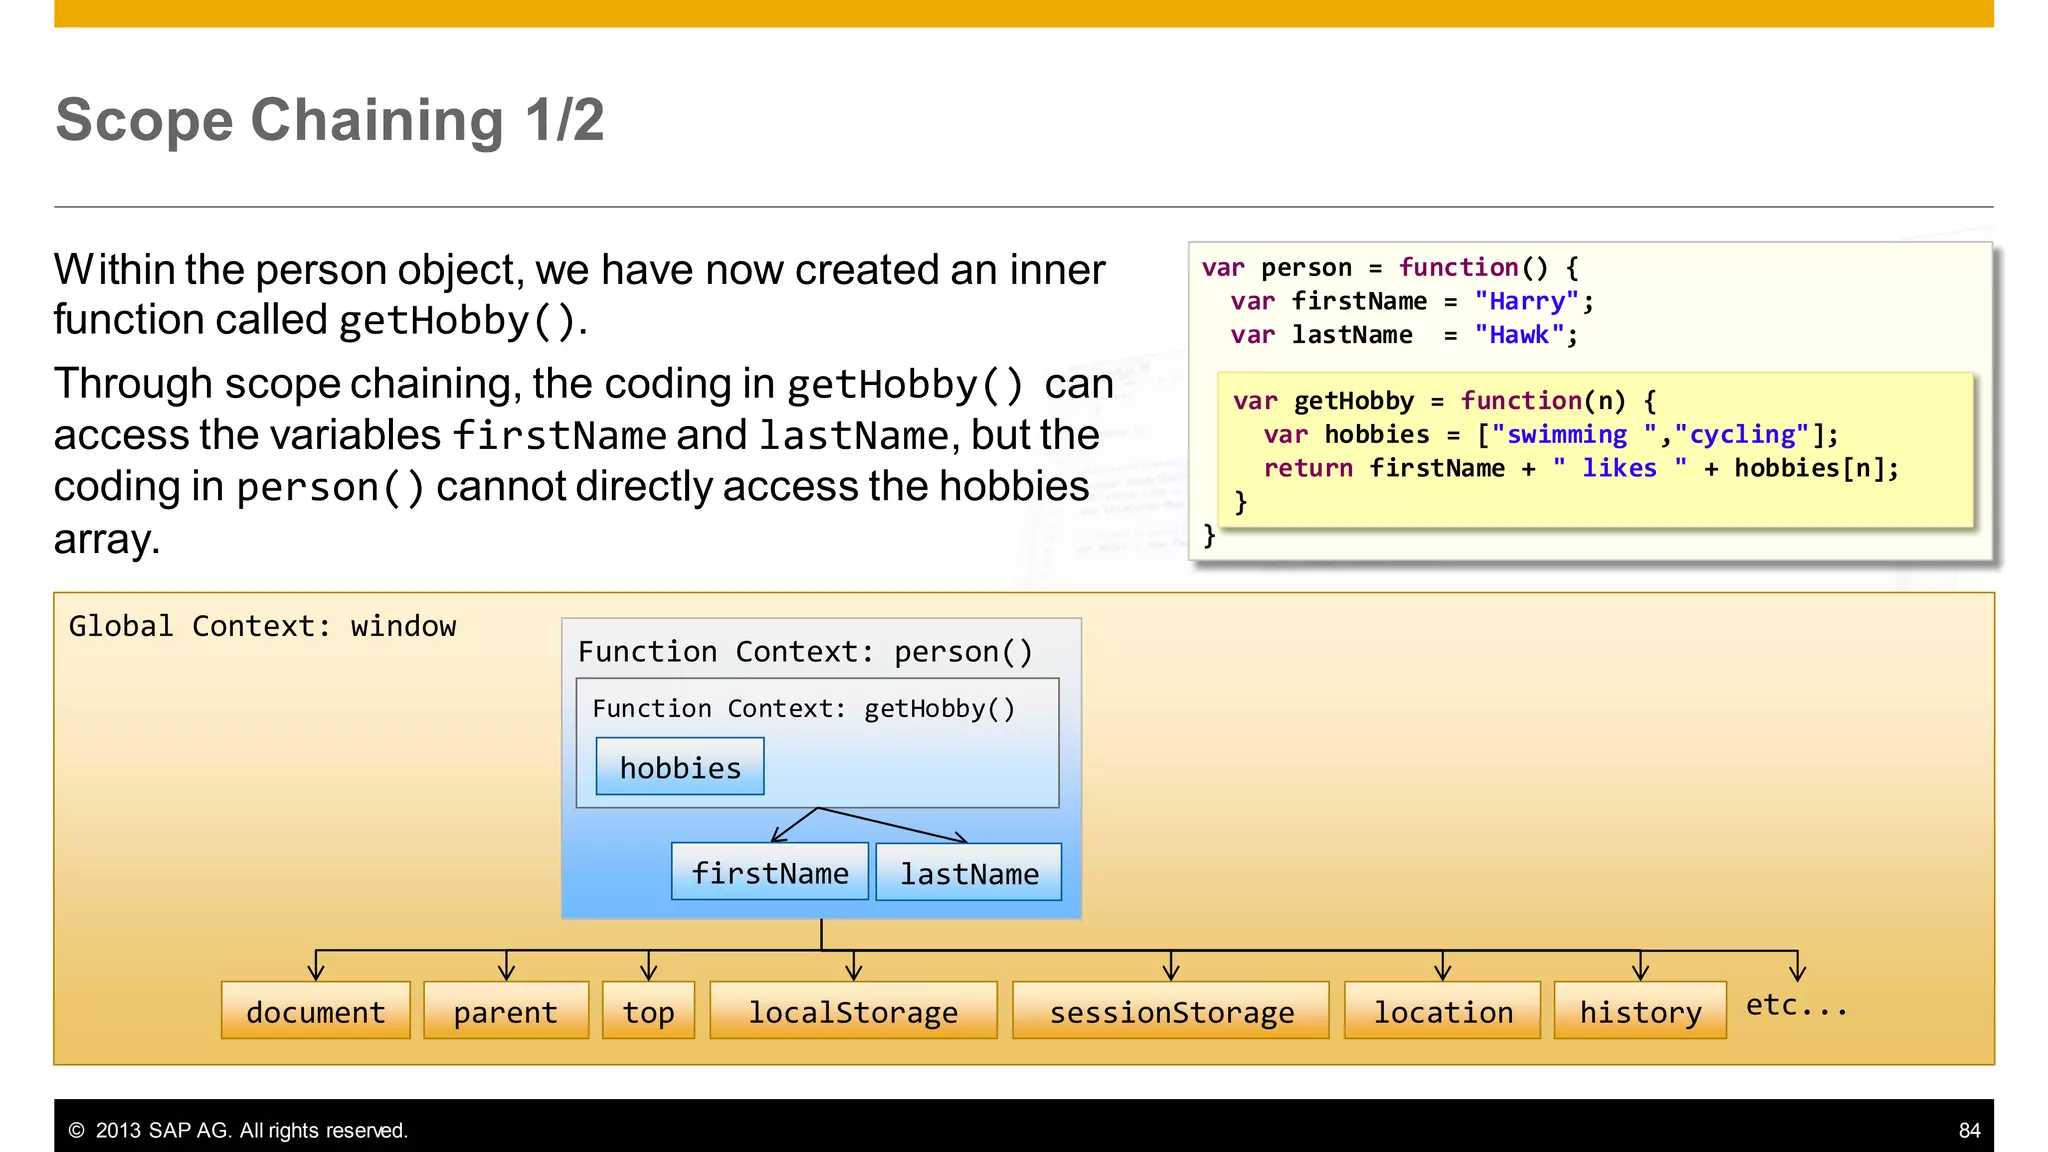The image size is (2048, 1152).
Task: Click the code line with "Hawk"
Action: [x=1404, y=335]
